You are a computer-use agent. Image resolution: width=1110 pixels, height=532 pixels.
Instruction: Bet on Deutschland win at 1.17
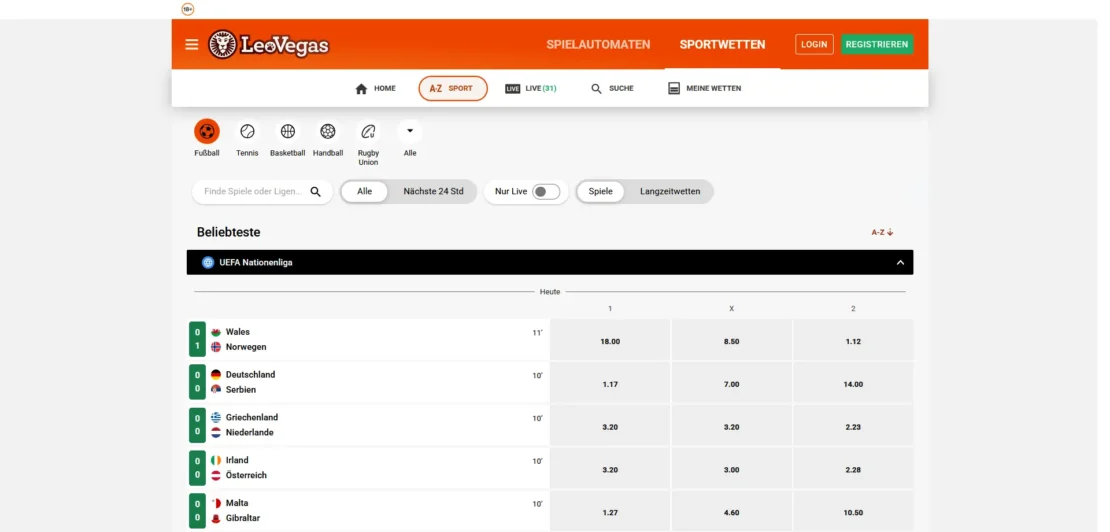(x=610, y=384)
